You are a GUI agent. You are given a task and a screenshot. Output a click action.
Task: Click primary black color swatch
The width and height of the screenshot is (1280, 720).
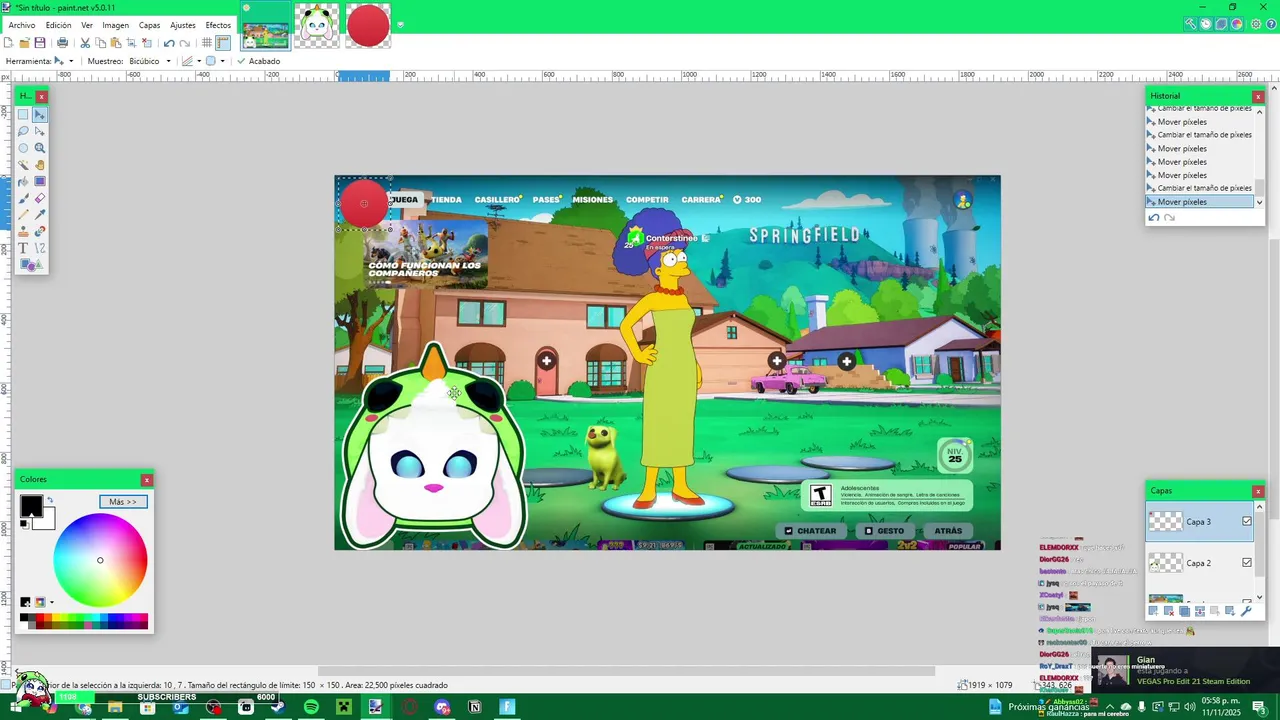tap(31, 506)
